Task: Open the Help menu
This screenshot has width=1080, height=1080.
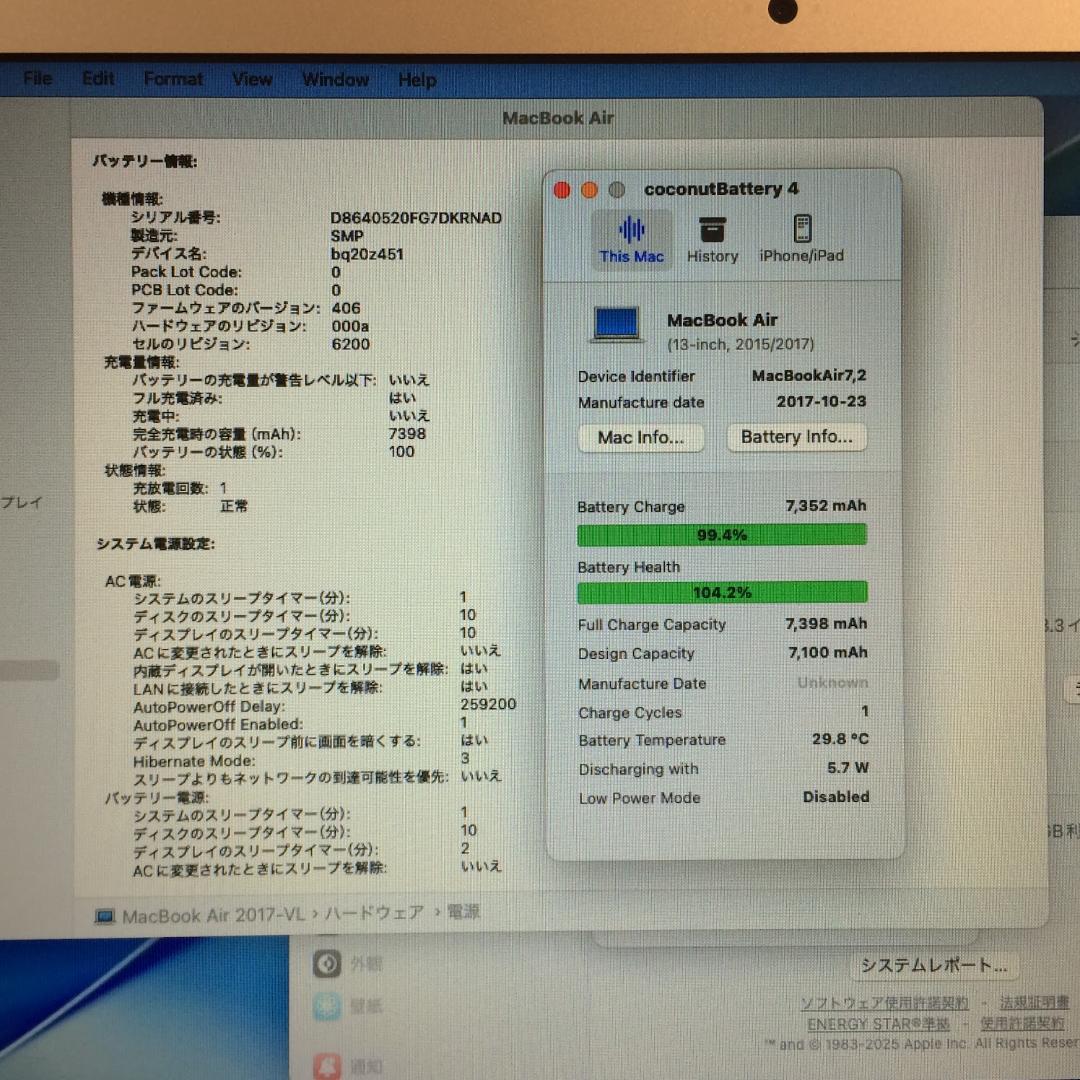Action: (x=417, y=80)
